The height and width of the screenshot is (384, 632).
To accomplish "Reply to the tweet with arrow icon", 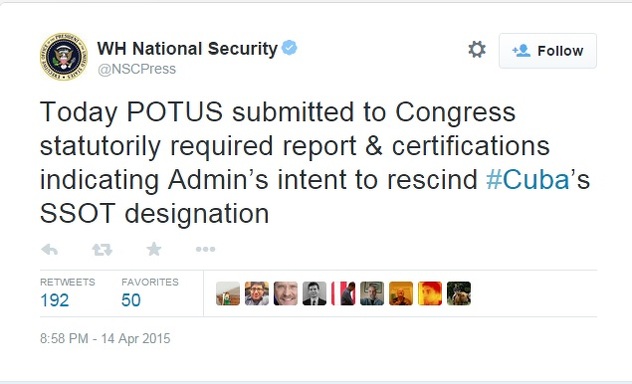I will point(50,250).
